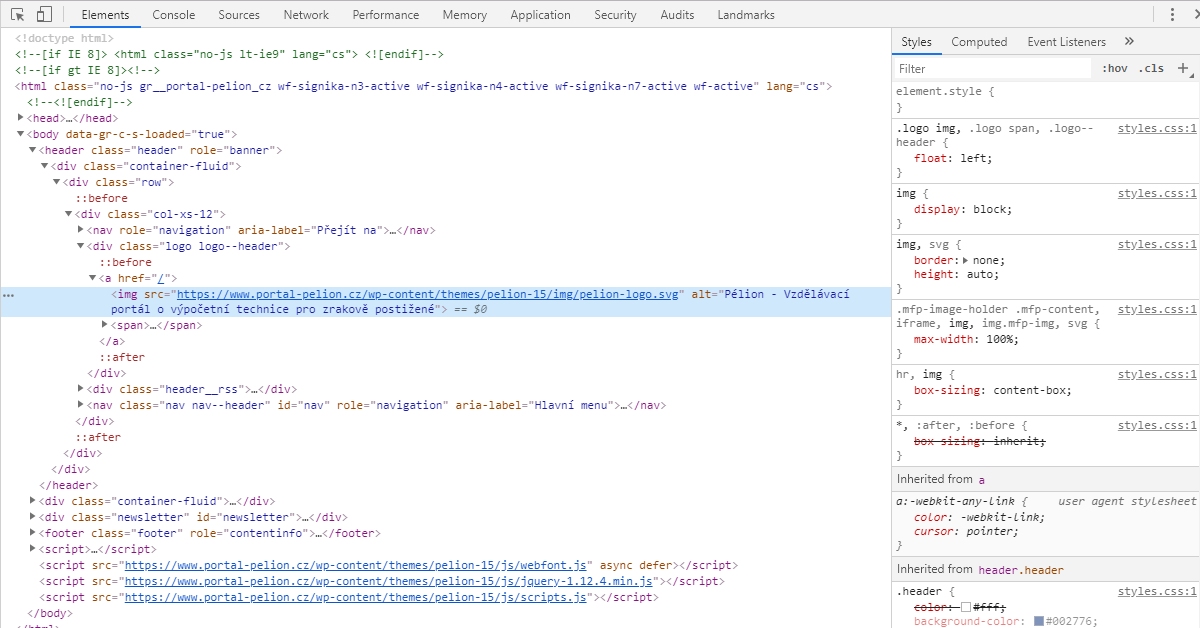1200x628 pixels.
Task: Click the height: auto declaration
Action: (957, 274)
